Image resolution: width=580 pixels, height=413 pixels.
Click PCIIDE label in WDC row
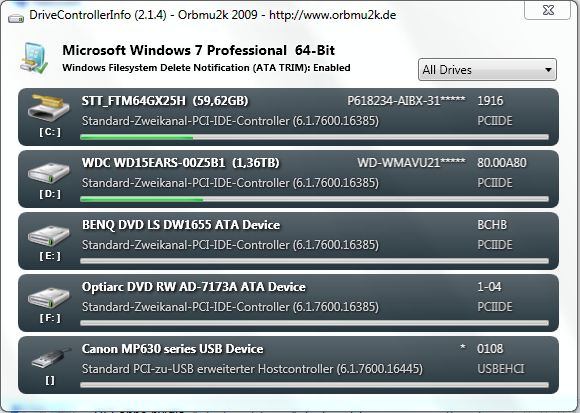(495, 183)
